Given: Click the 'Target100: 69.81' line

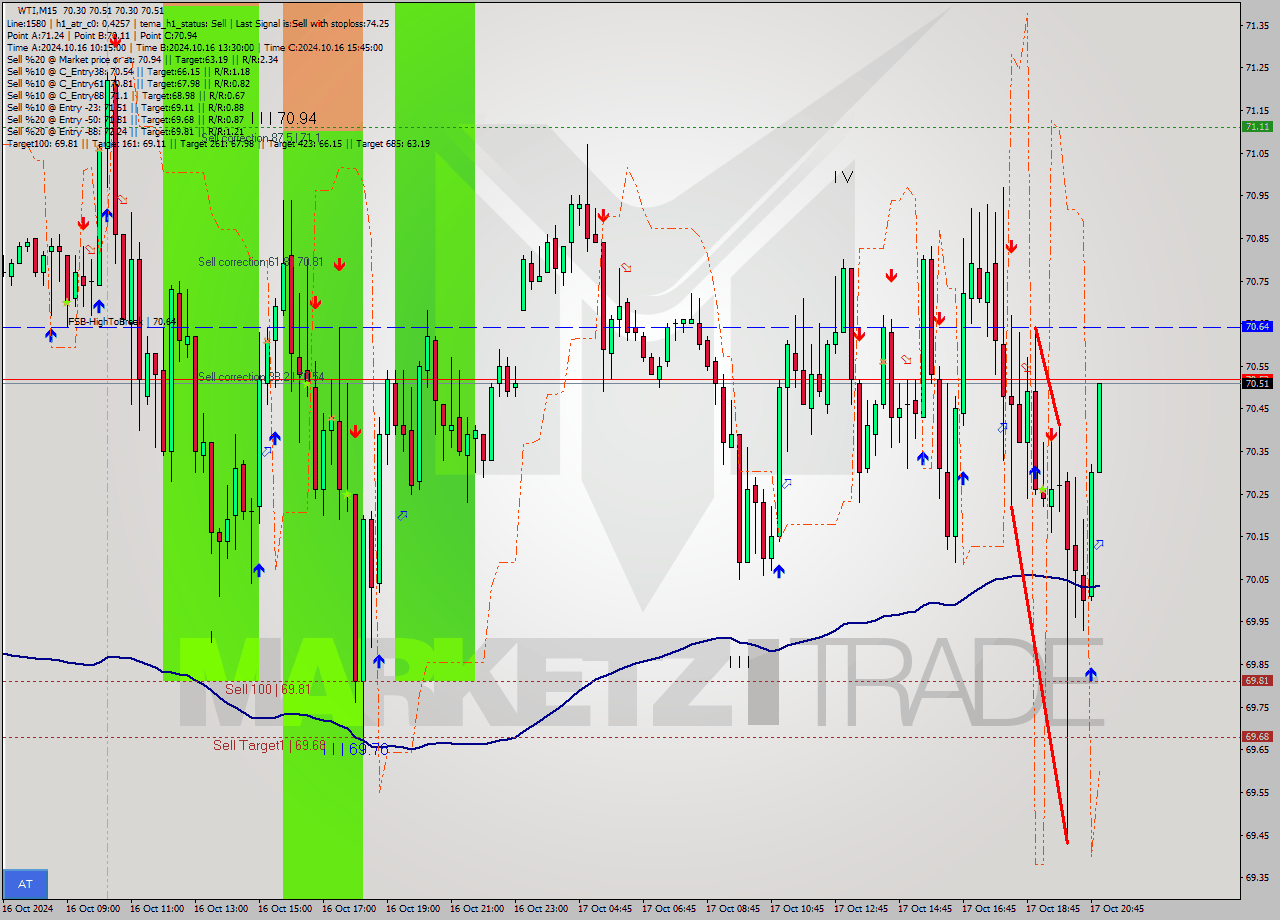Looking at the screenshot, I should coord(218,143).
